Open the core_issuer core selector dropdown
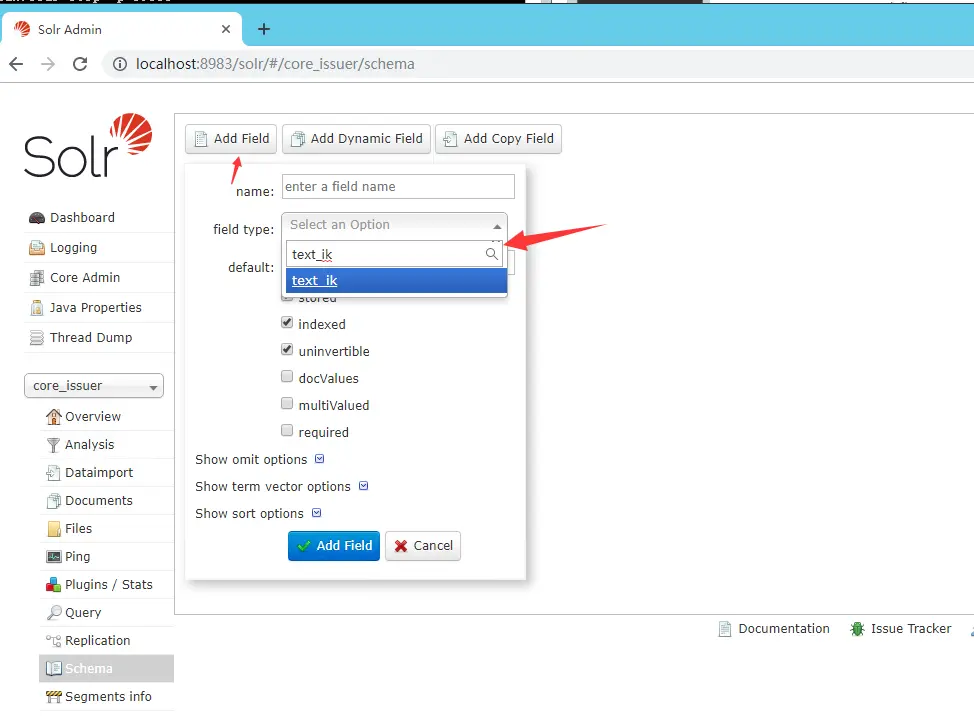974x721 pixels. pos(94,386)
